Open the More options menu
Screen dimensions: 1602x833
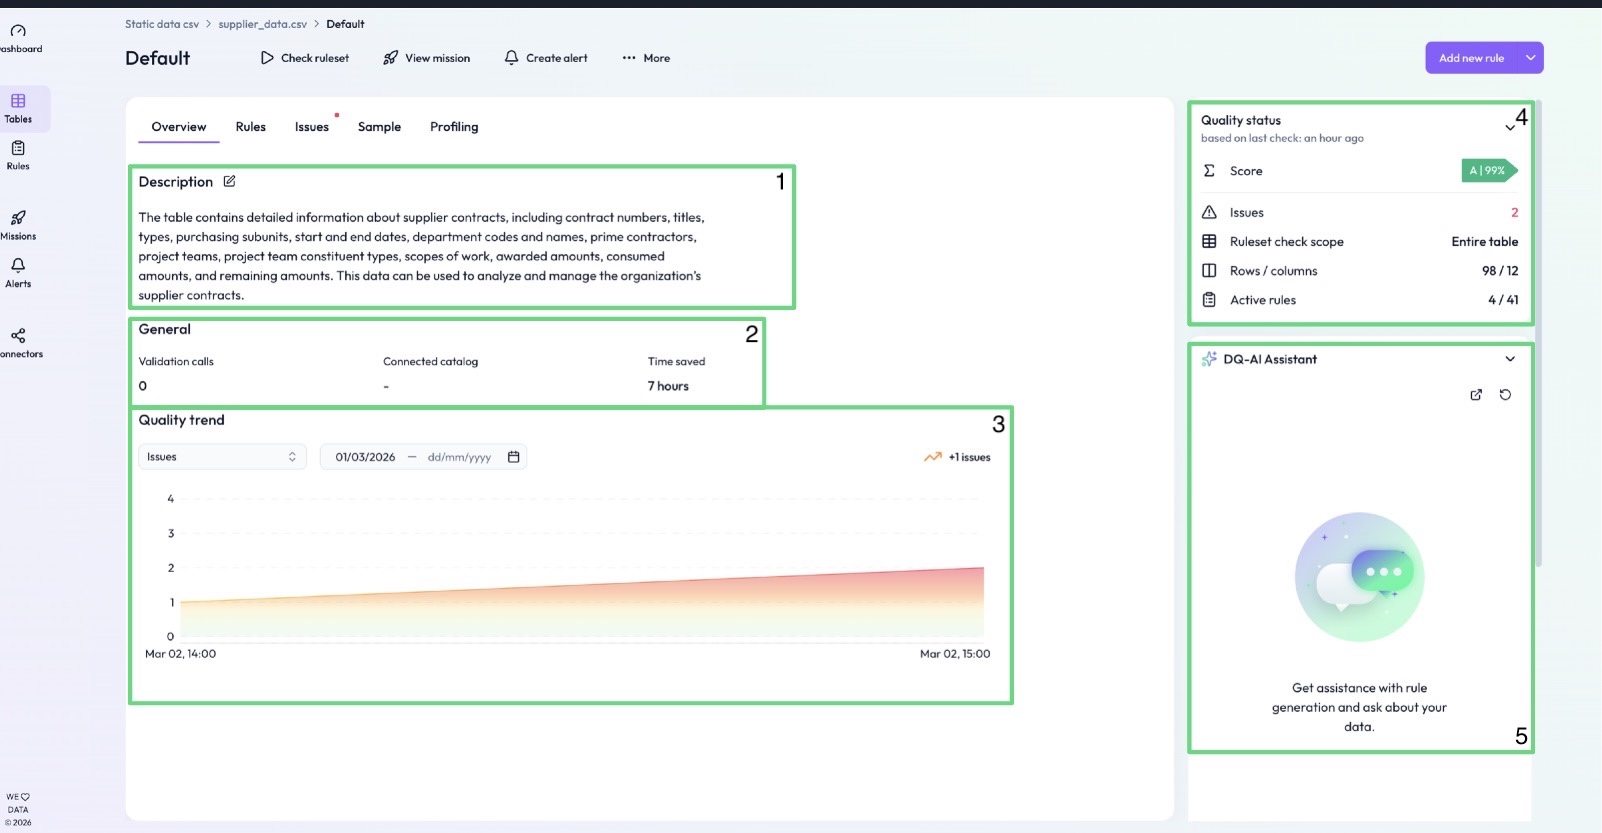pyautogui.click(x=646, y=58)
